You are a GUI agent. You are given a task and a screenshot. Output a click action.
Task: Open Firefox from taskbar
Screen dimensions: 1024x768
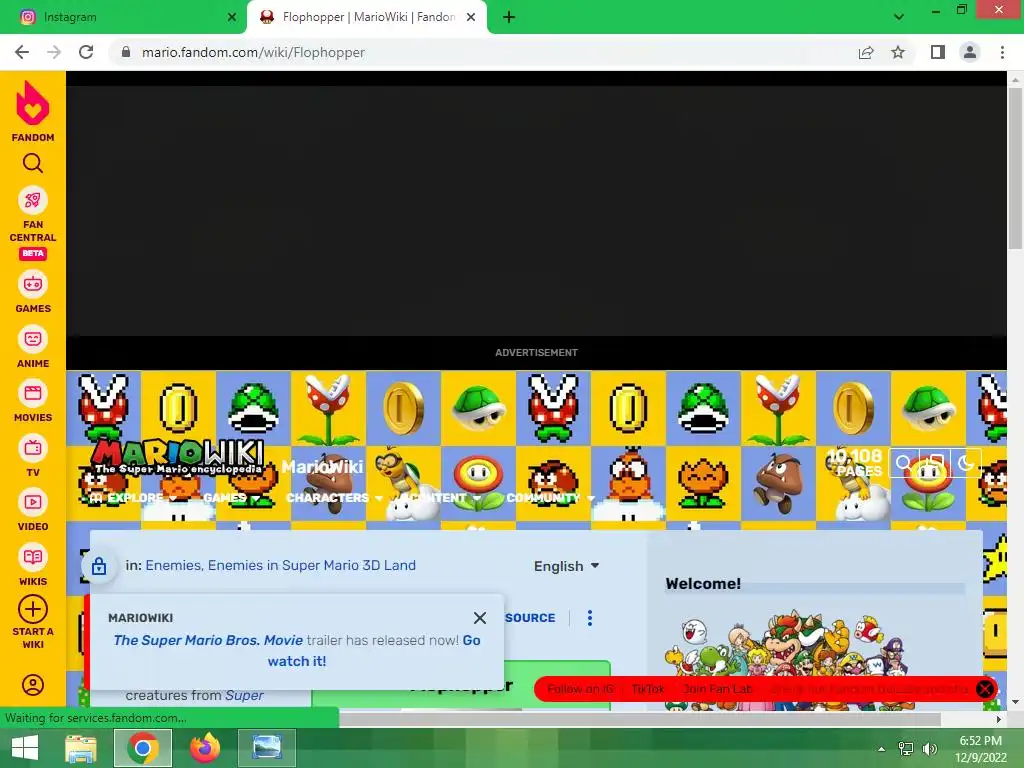click(205, 748)
